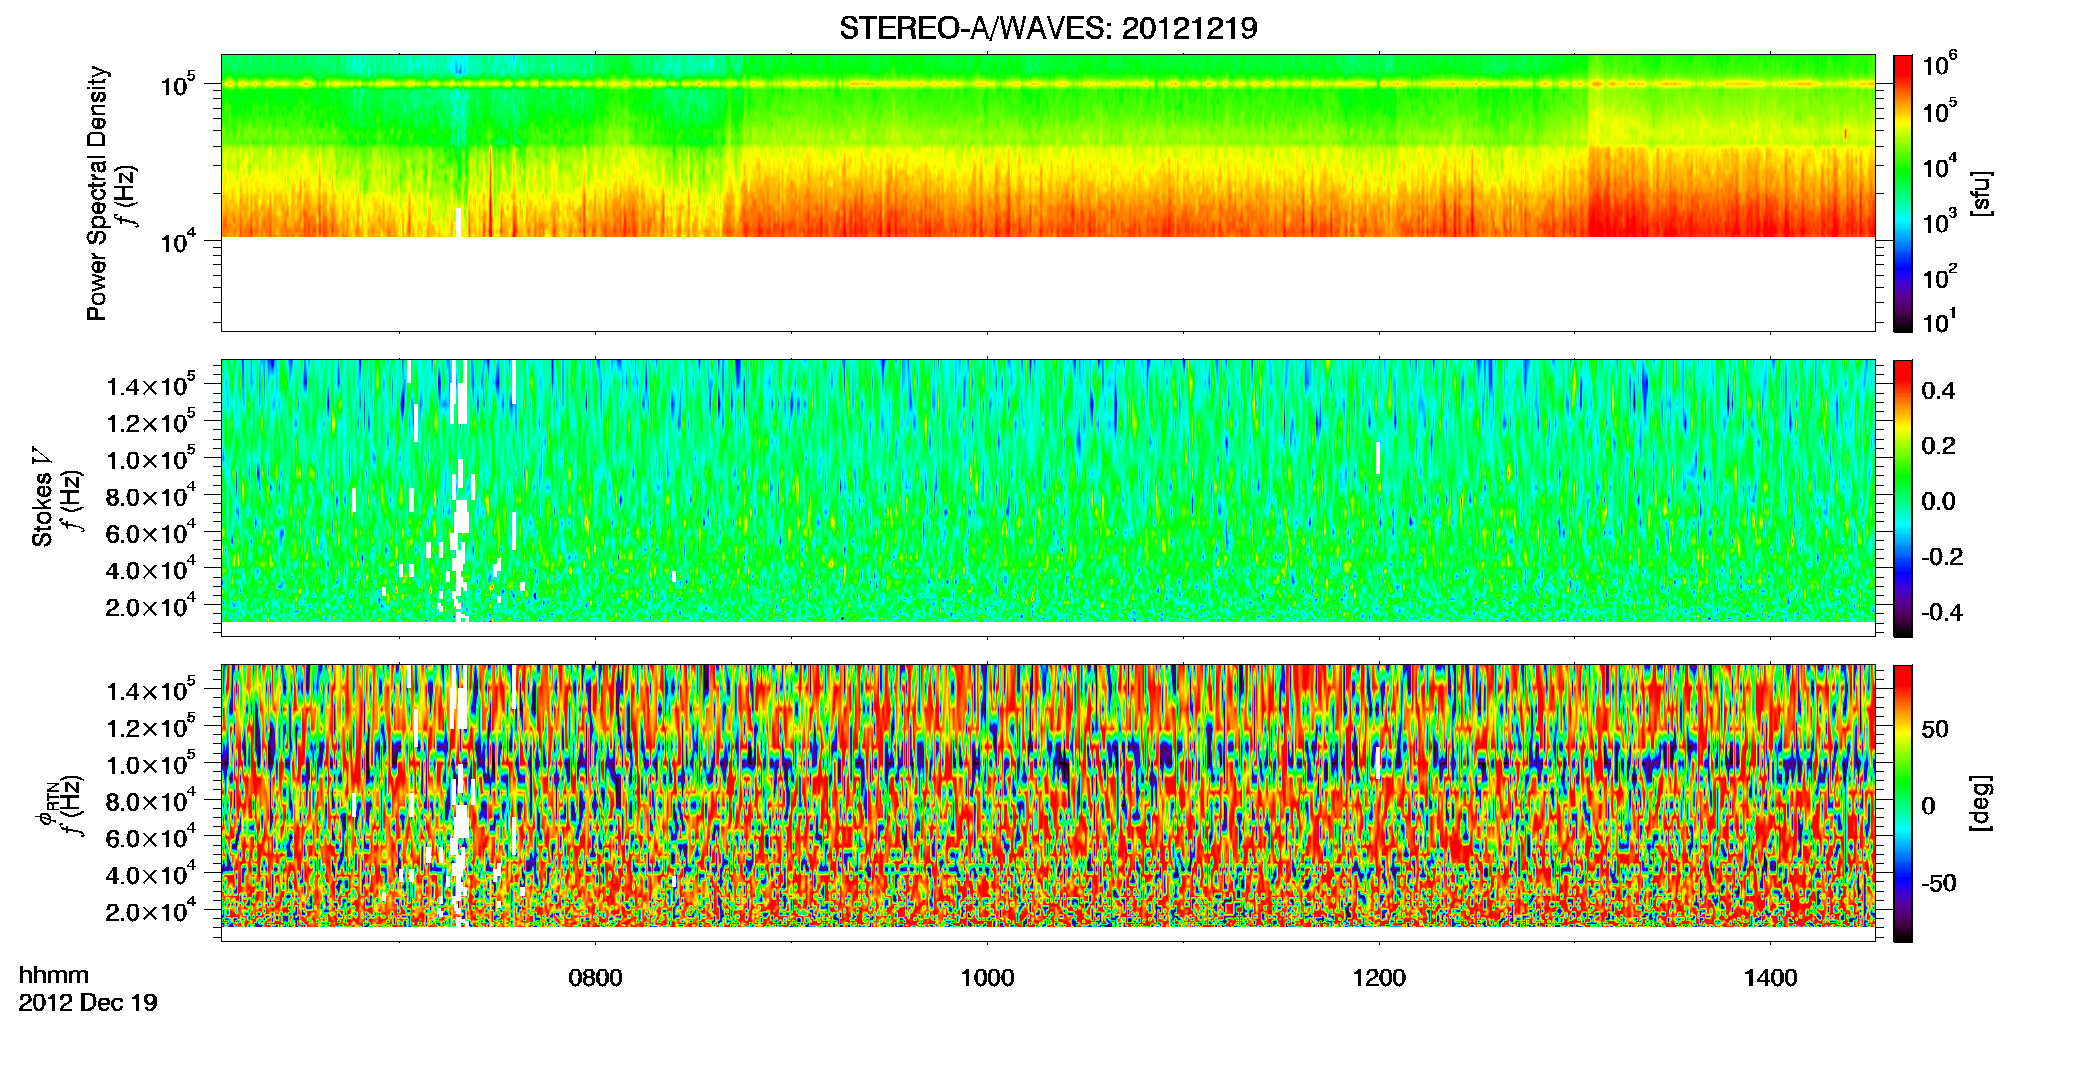Select the Power Spectral Density axis label
This screenshot has width=2096, height=1080.
97,193
